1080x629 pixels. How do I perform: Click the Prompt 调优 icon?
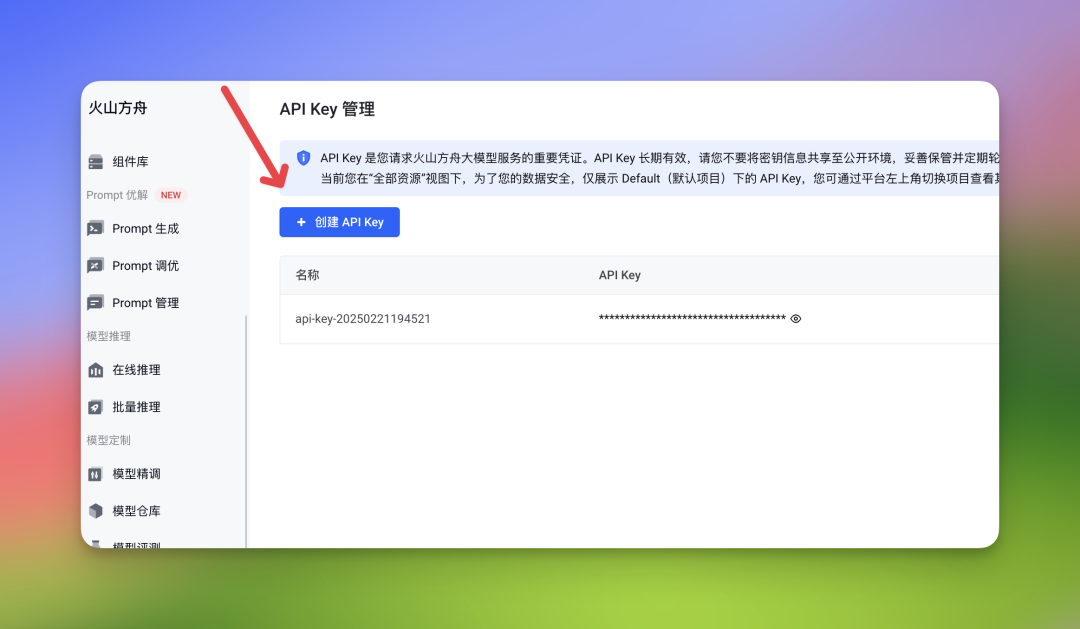click(x=96, y=266)
